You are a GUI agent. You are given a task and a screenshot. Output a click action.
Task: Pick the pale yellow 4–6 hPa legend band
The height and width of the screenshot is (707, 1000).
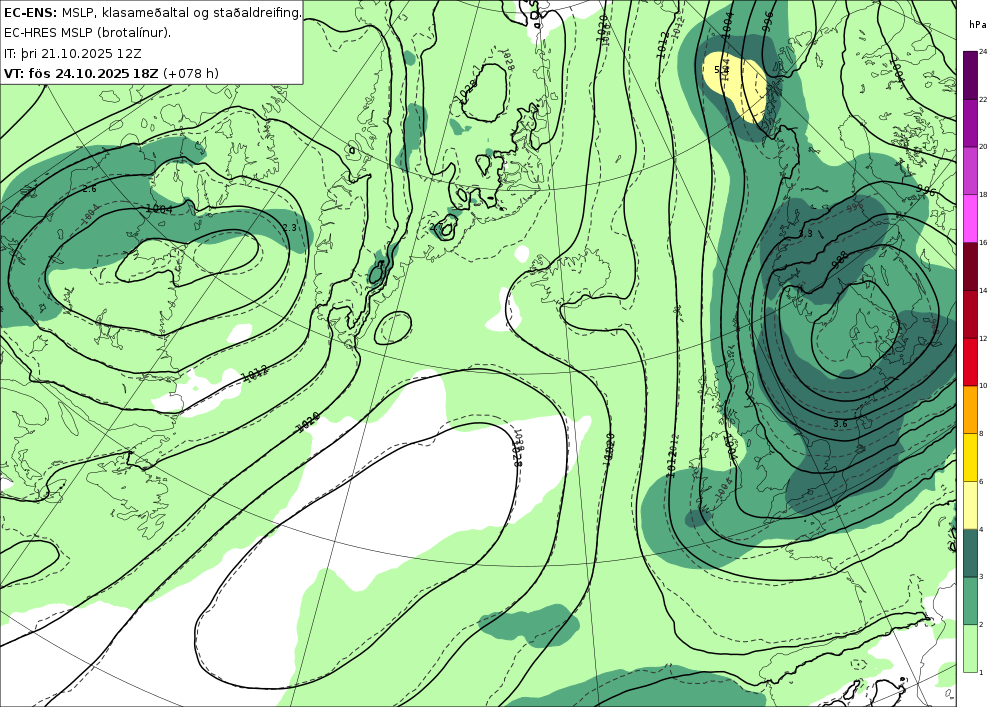[971, 505]
